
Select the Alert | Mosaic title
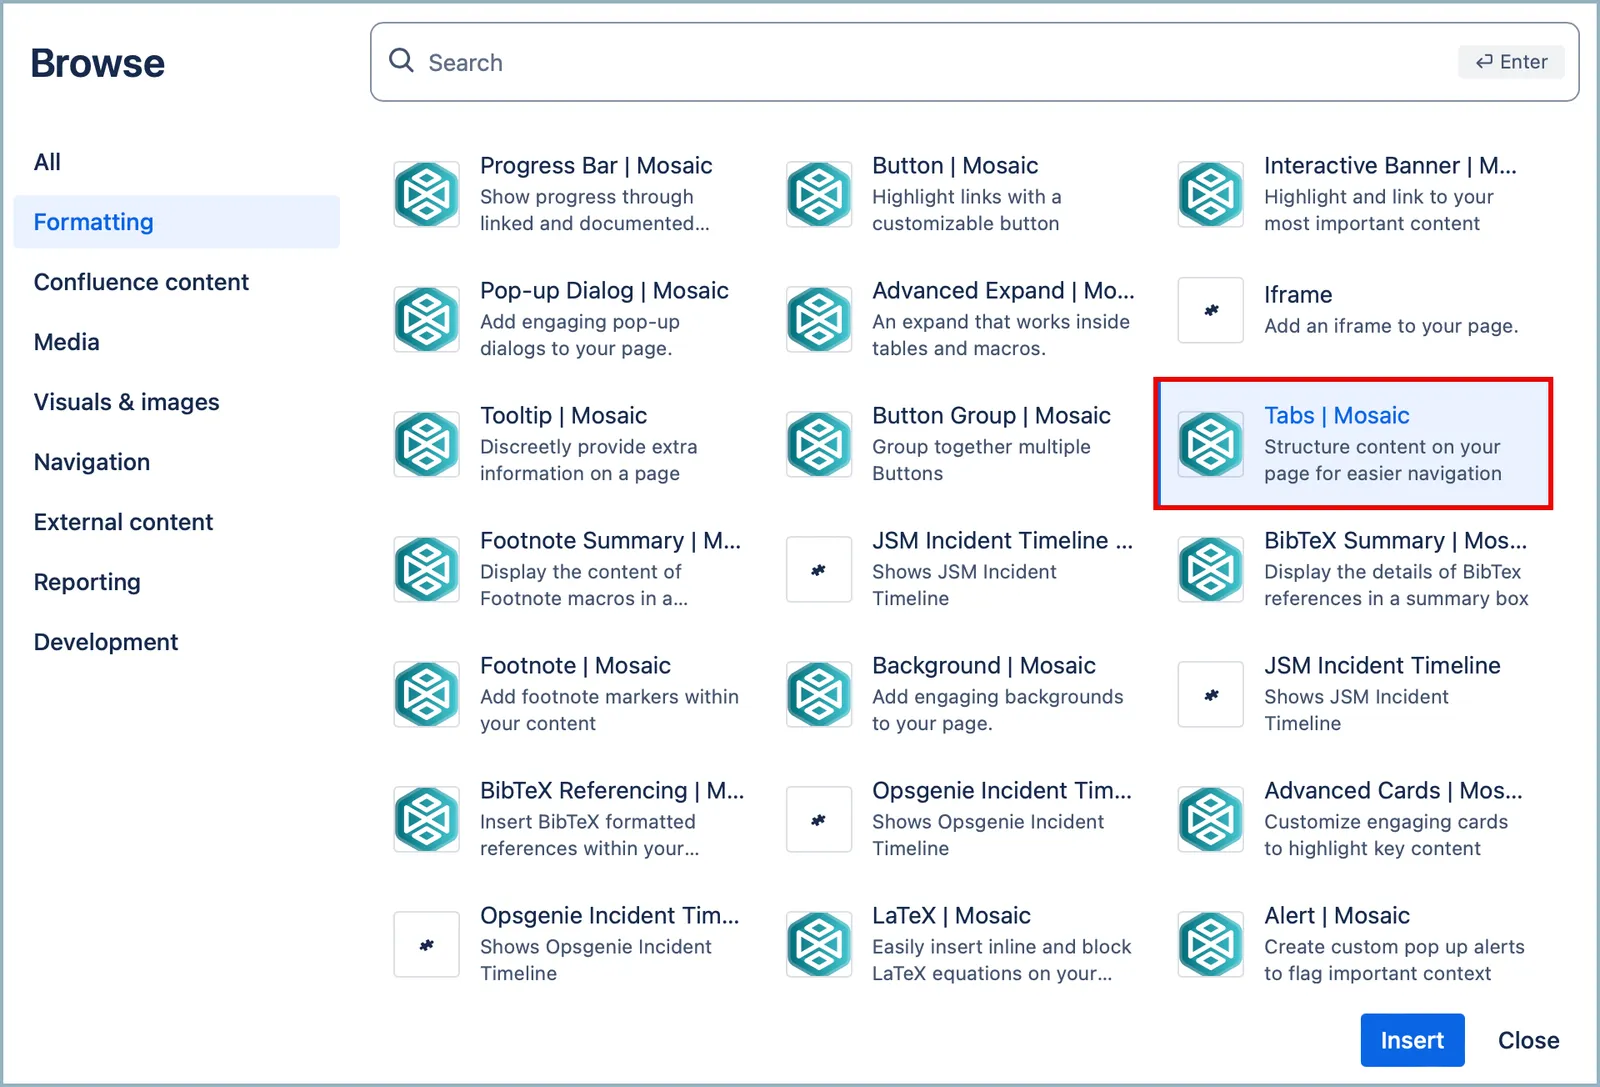[x=1336, y=915]
